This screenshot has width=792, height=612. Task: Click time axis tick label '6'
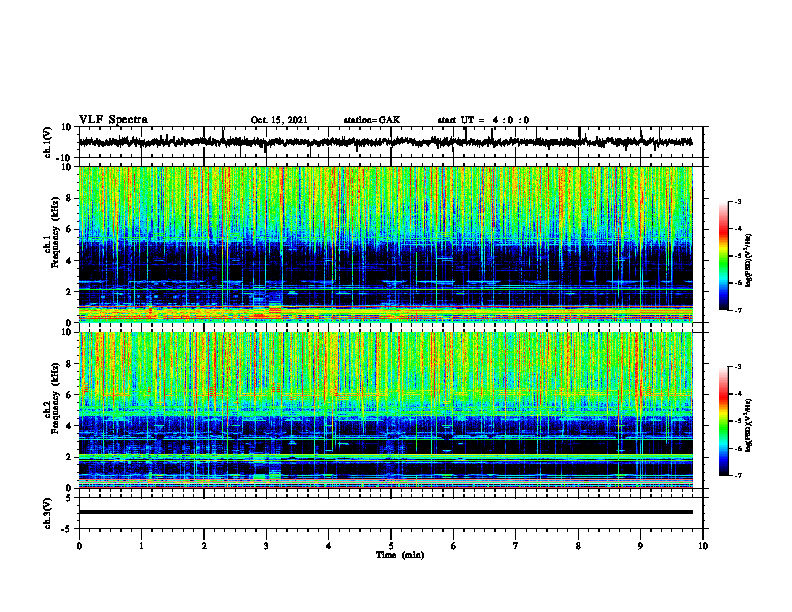[x=453, y=546]
